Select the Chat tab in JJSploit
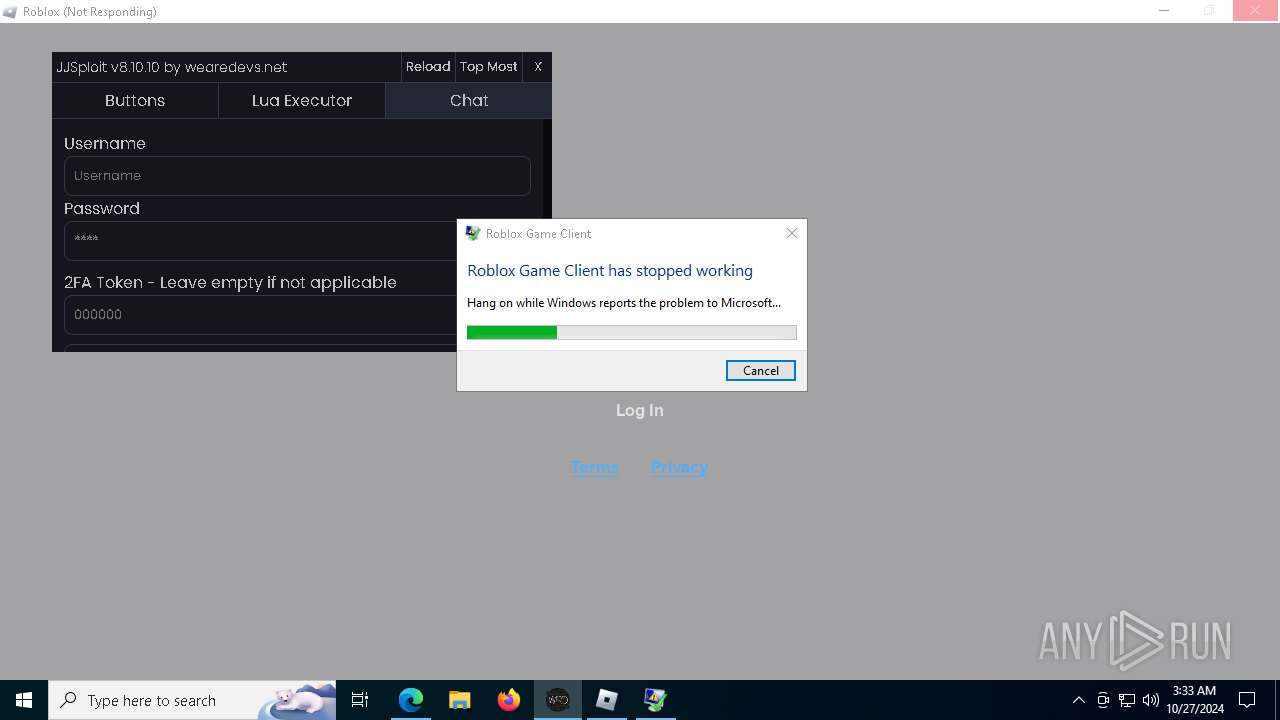Image resolution: width=1280 pixels, height=720 pixels. 468,100
